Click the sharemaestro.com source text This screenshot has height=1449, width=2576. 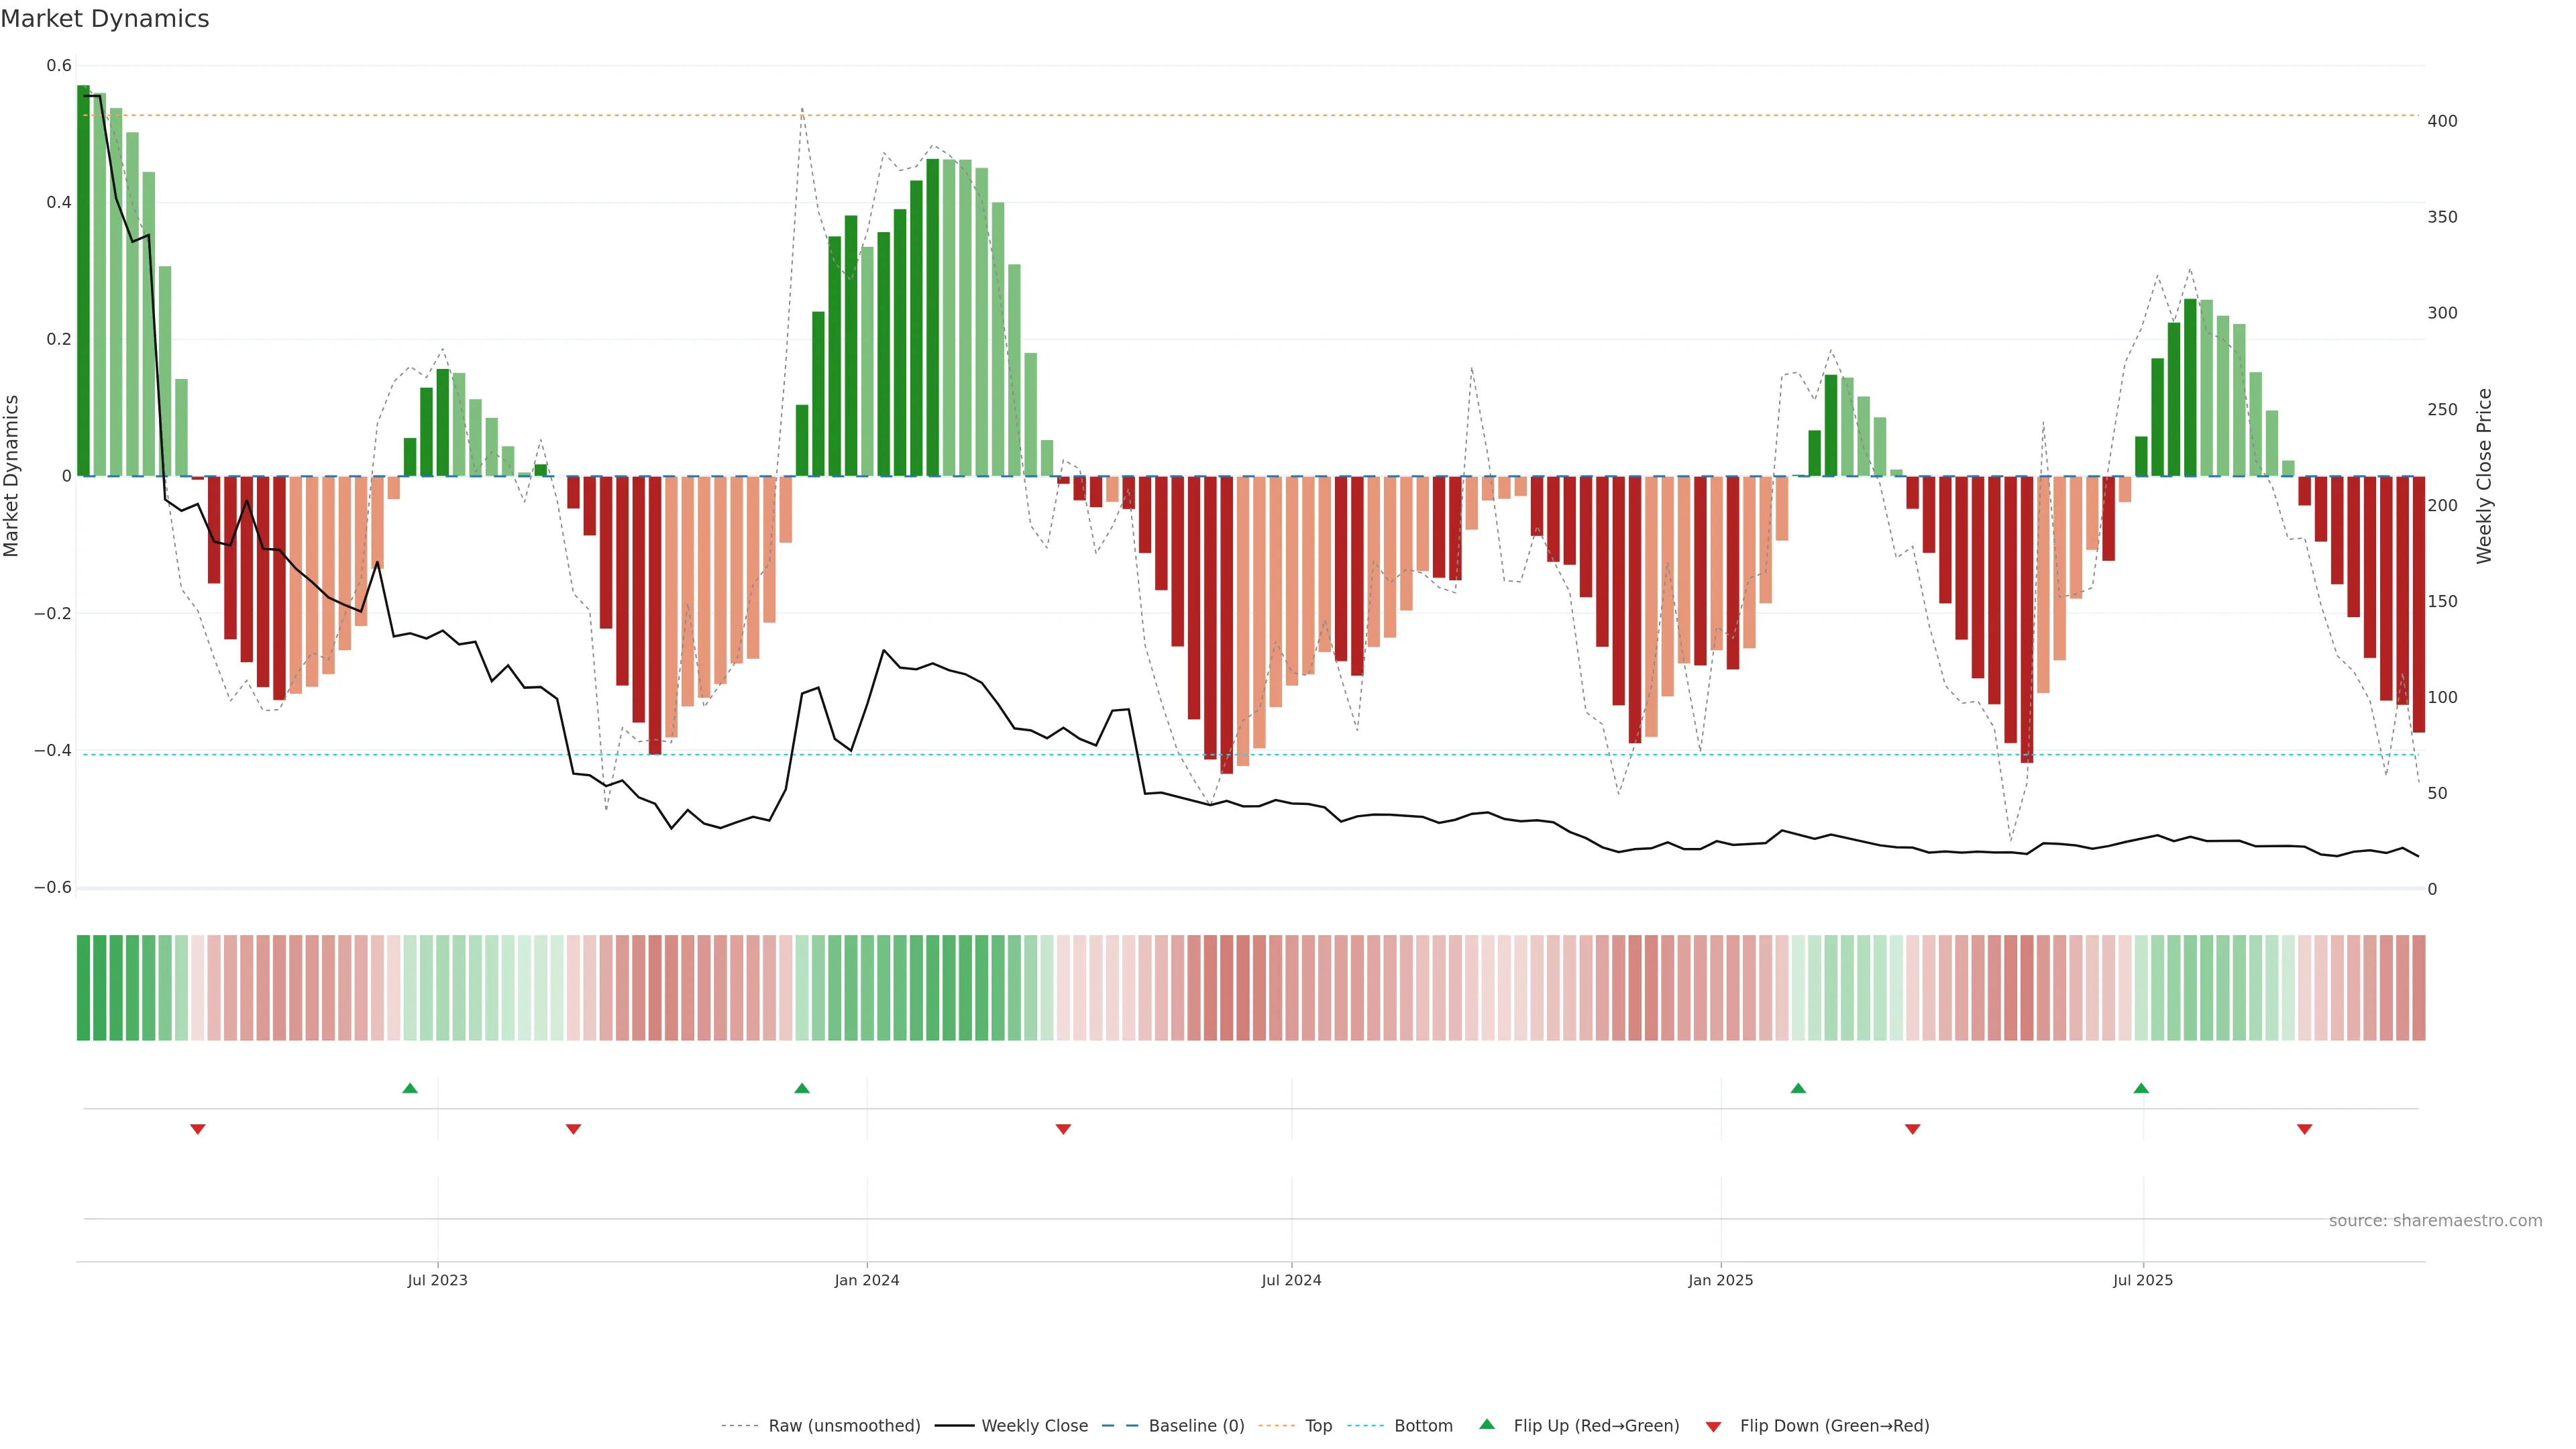[x=2435, y=1221]
